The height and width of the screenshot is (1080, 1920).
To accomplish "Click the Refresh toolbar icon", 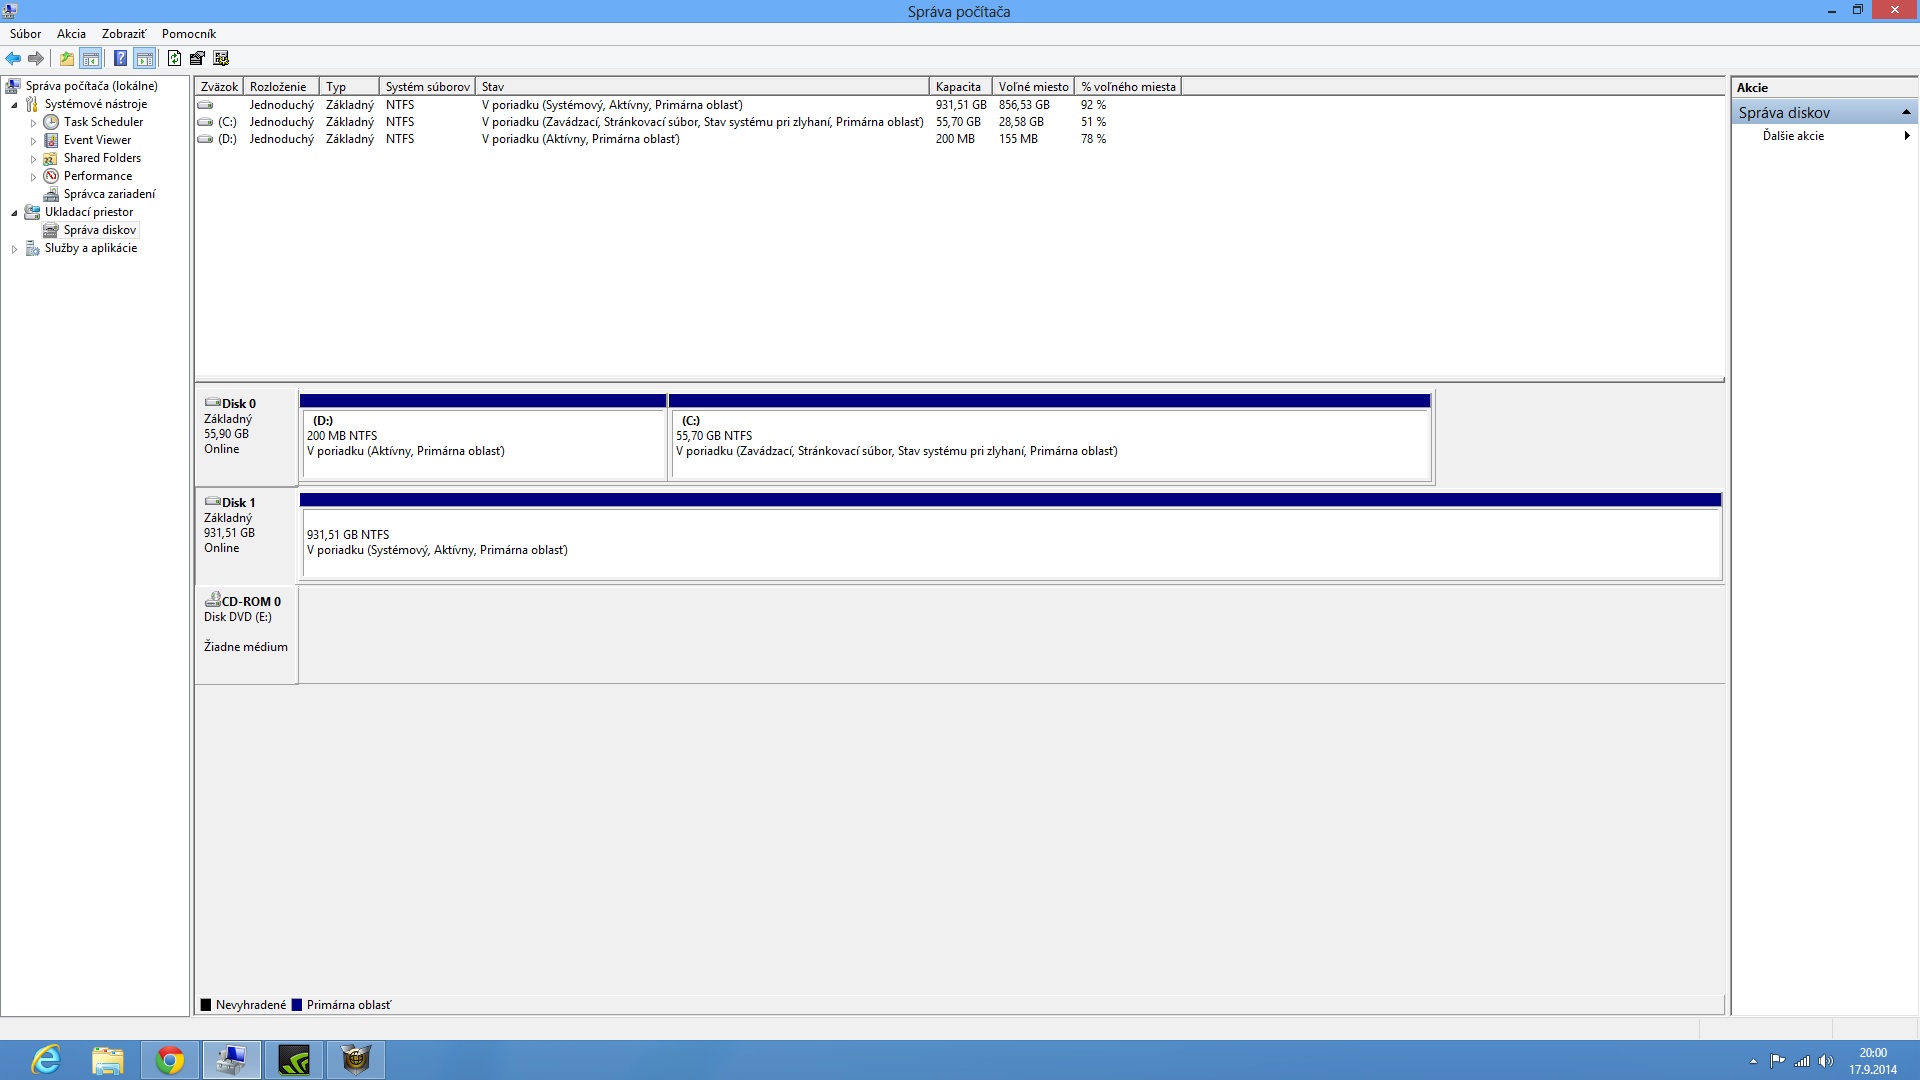I will (x=174, y=58).
